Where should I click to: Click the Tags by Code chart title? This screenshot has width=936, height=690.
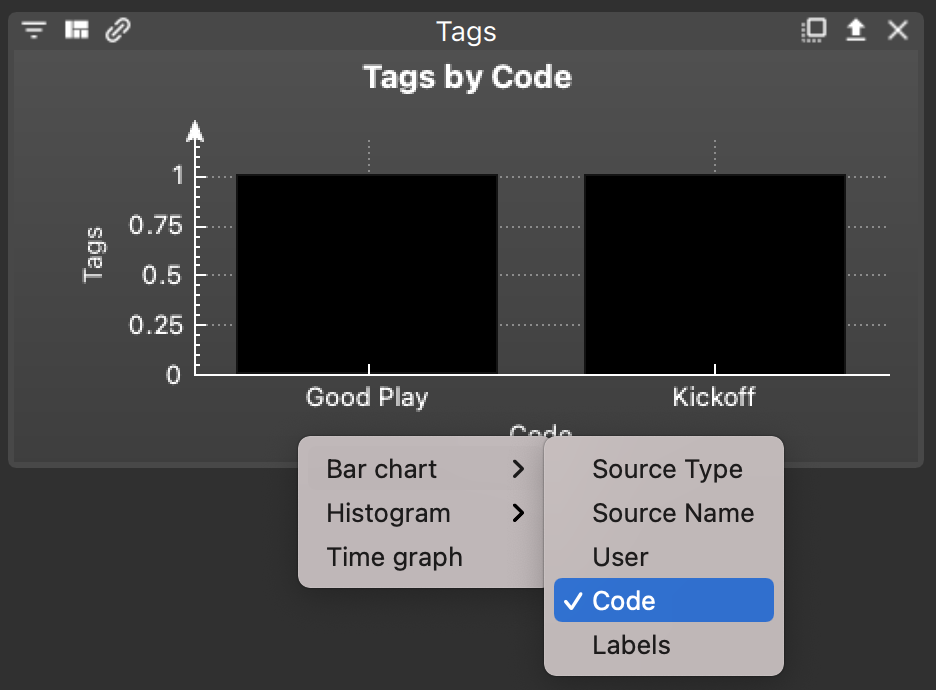pyautogui.click(x=467, y=78)
